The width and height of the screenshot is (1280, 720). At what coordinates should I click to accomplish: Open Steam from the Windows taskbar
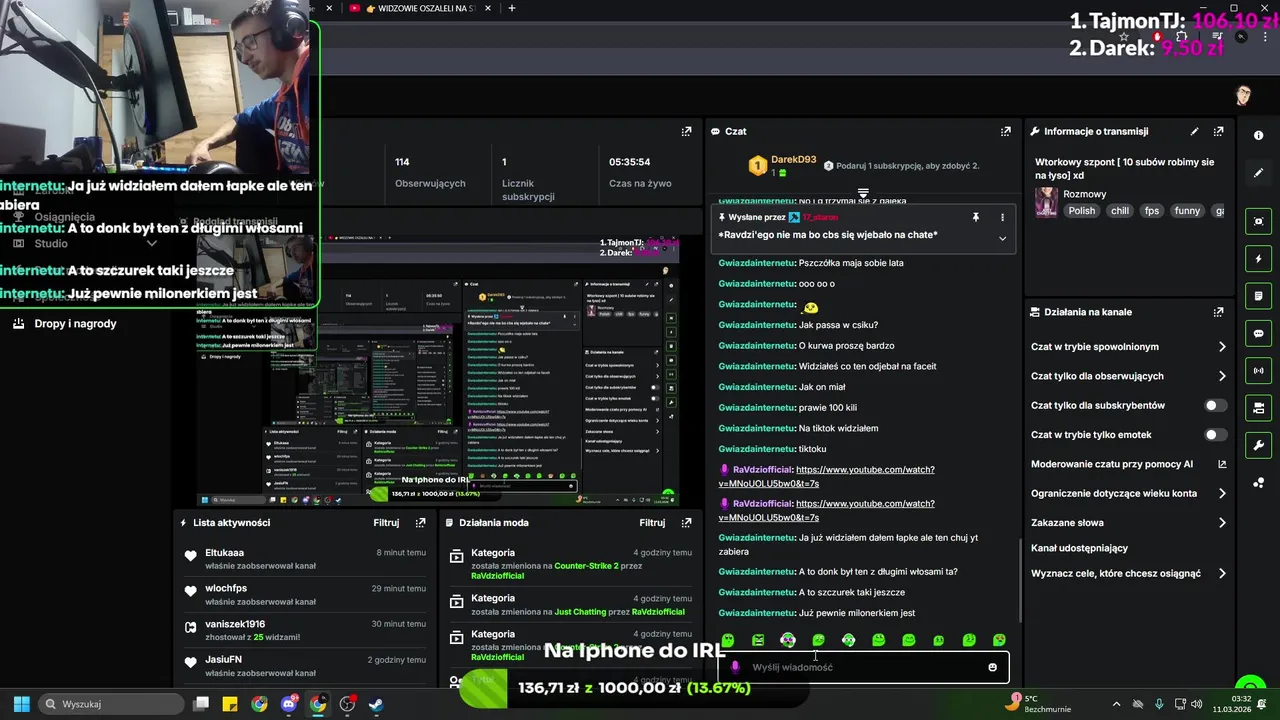click(x=376, y=704)
